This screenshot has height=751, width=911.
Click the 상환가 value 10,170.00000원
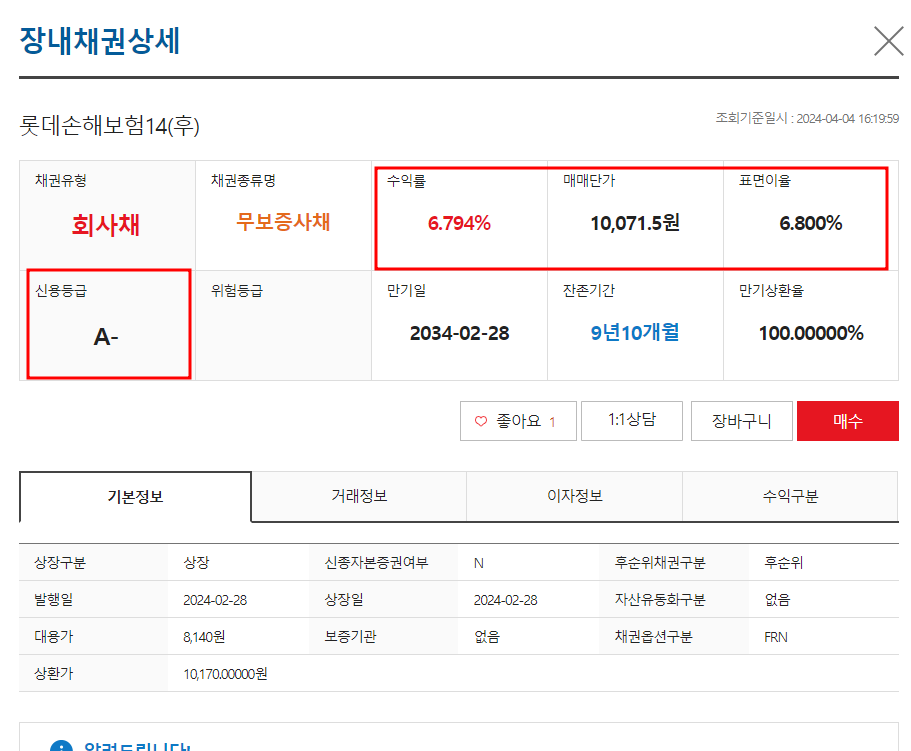pos(225,674)
